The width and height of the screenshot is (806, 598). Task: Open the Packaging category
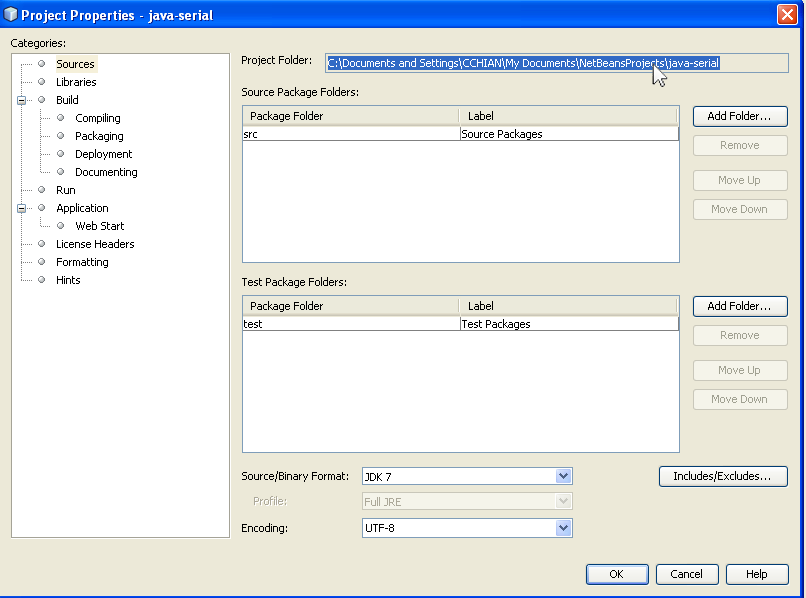98,135
